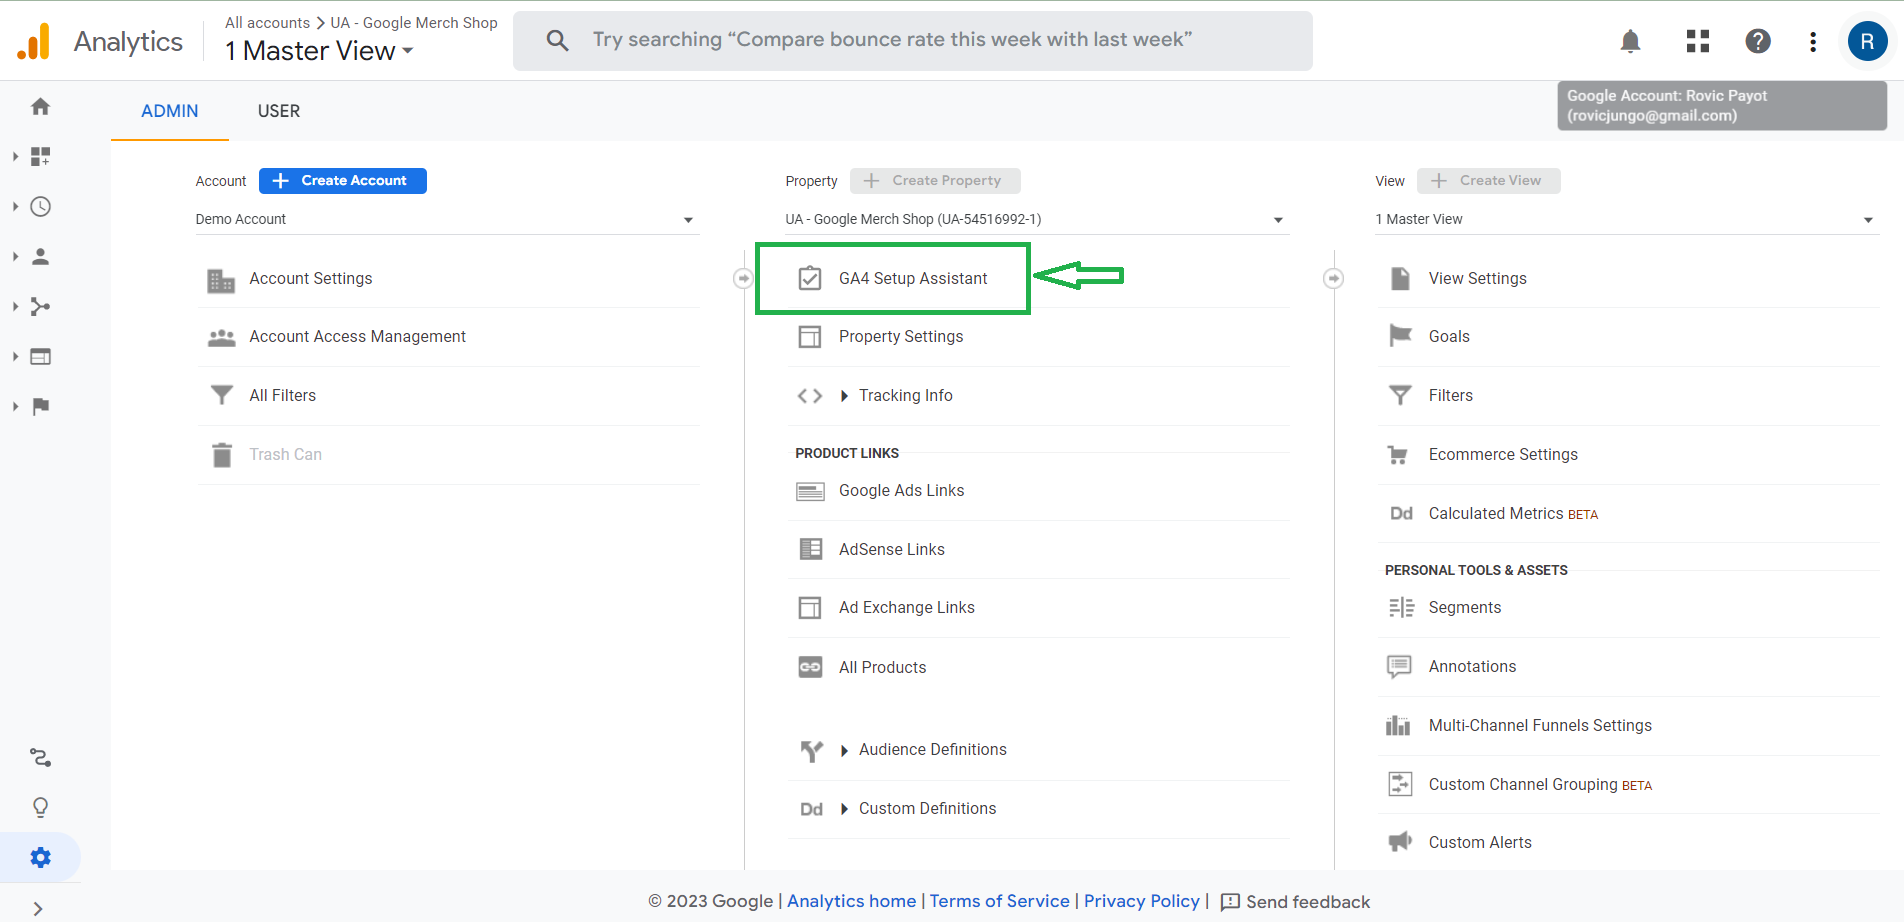Open Attribution path icon in sidebar
This screenshot has height=922, width=1904.
tap(40, 757)
